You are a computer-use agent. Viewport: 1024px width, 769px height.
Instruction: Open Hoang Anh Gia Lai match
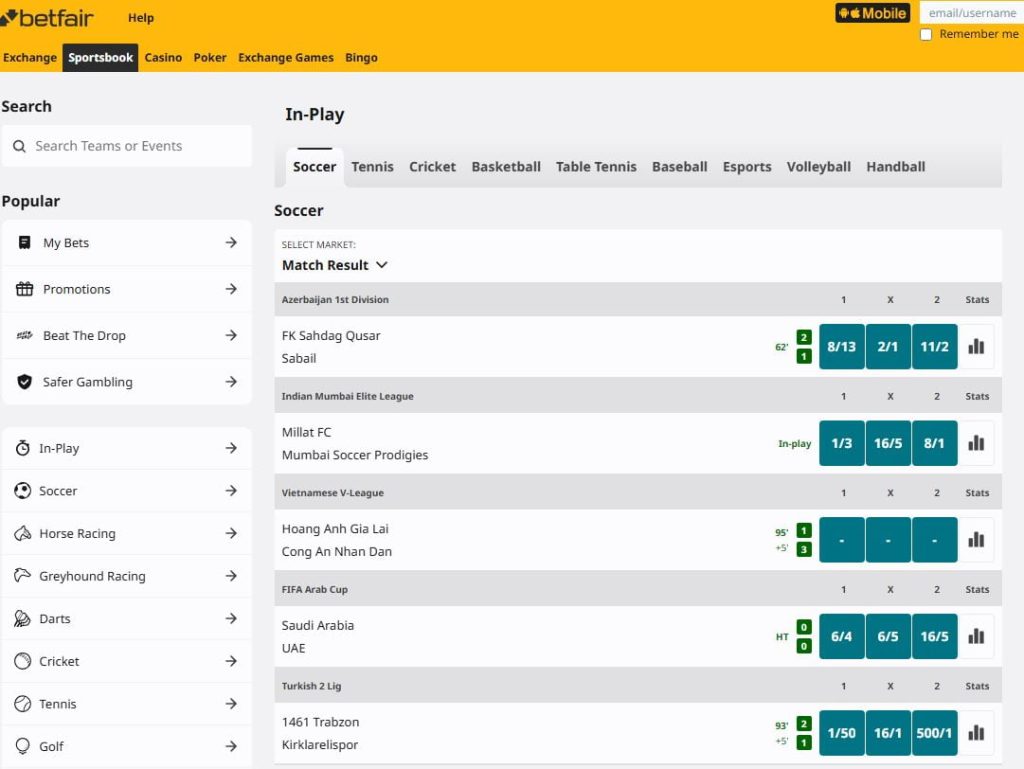point(336,540)
